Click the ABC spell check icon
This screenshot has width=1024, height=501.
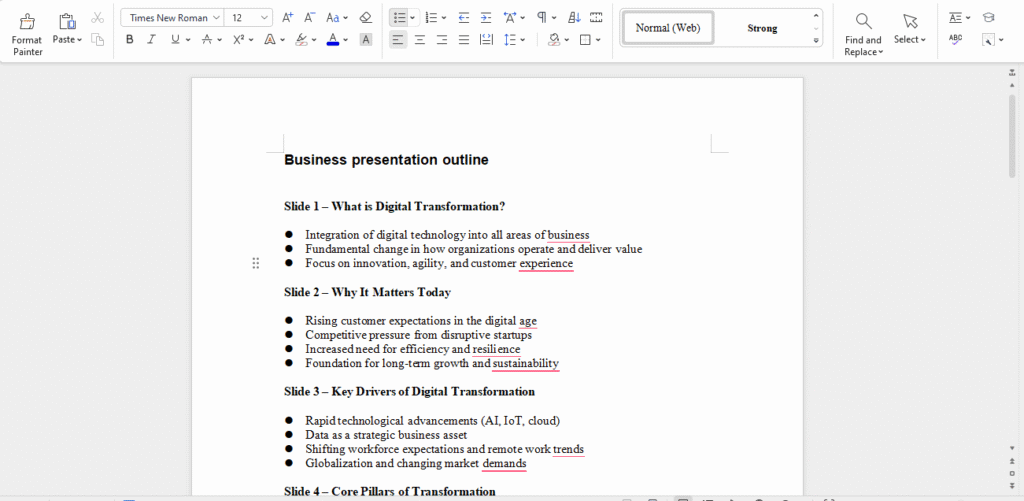pyautogui.click(x=955, y=40)
